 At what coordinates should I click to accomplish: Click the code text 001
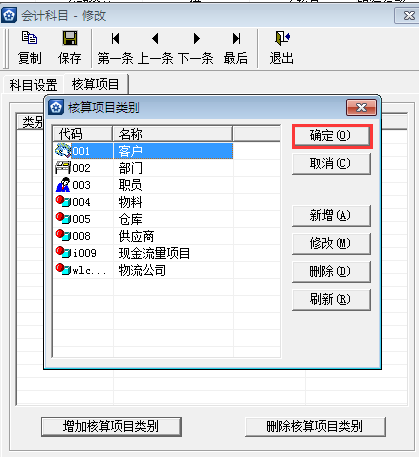pyautogui.click(x=81, y=151)
